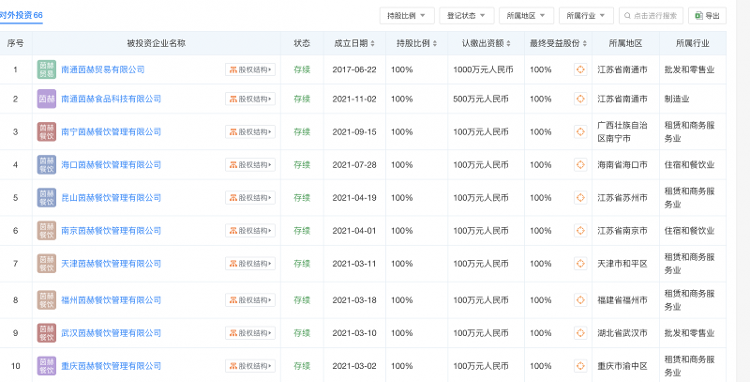This screenshot has width=750, height=382.
Task: Open 股权结构 for 武汉茵赫餐饮管理有限公司
Action: pyautogui.click(x=250, y=333)
